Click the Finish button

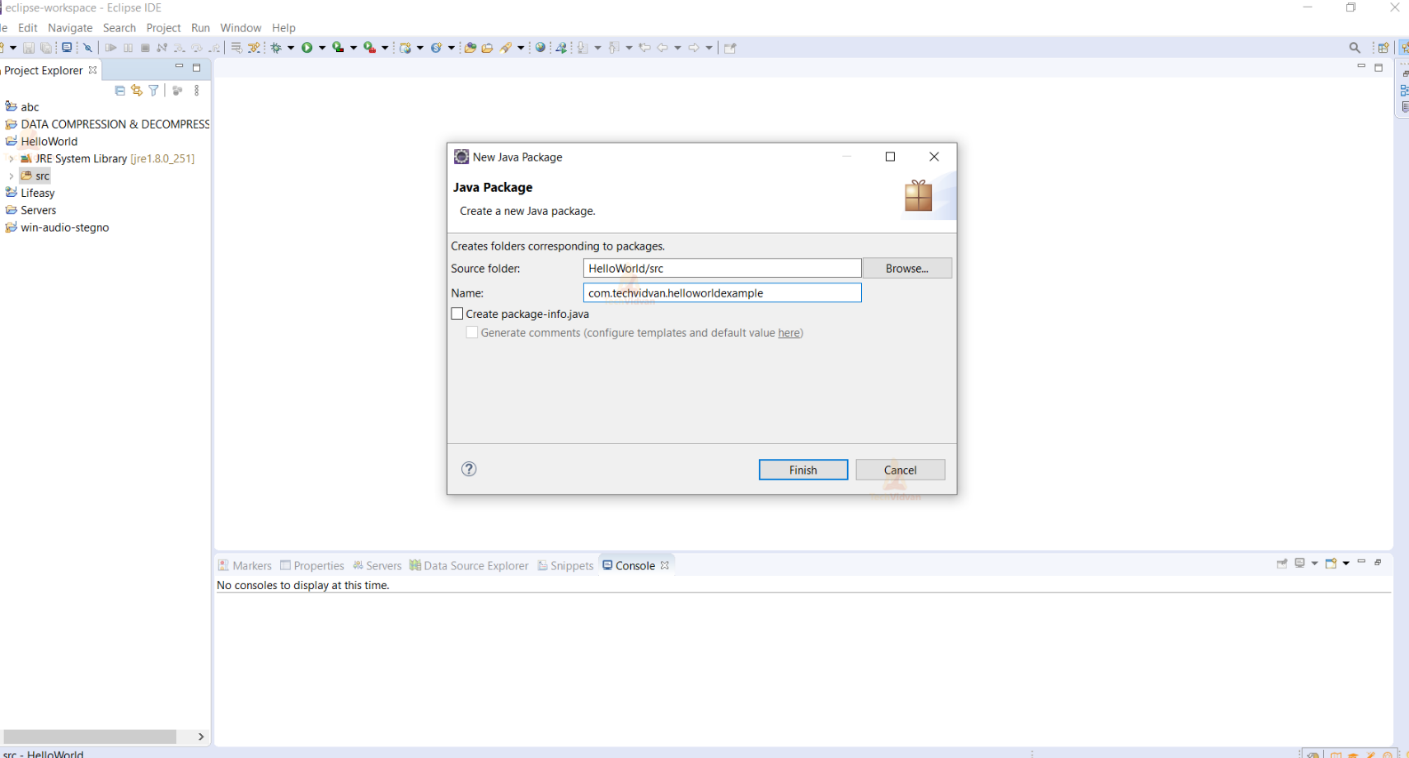click(803, 470)
